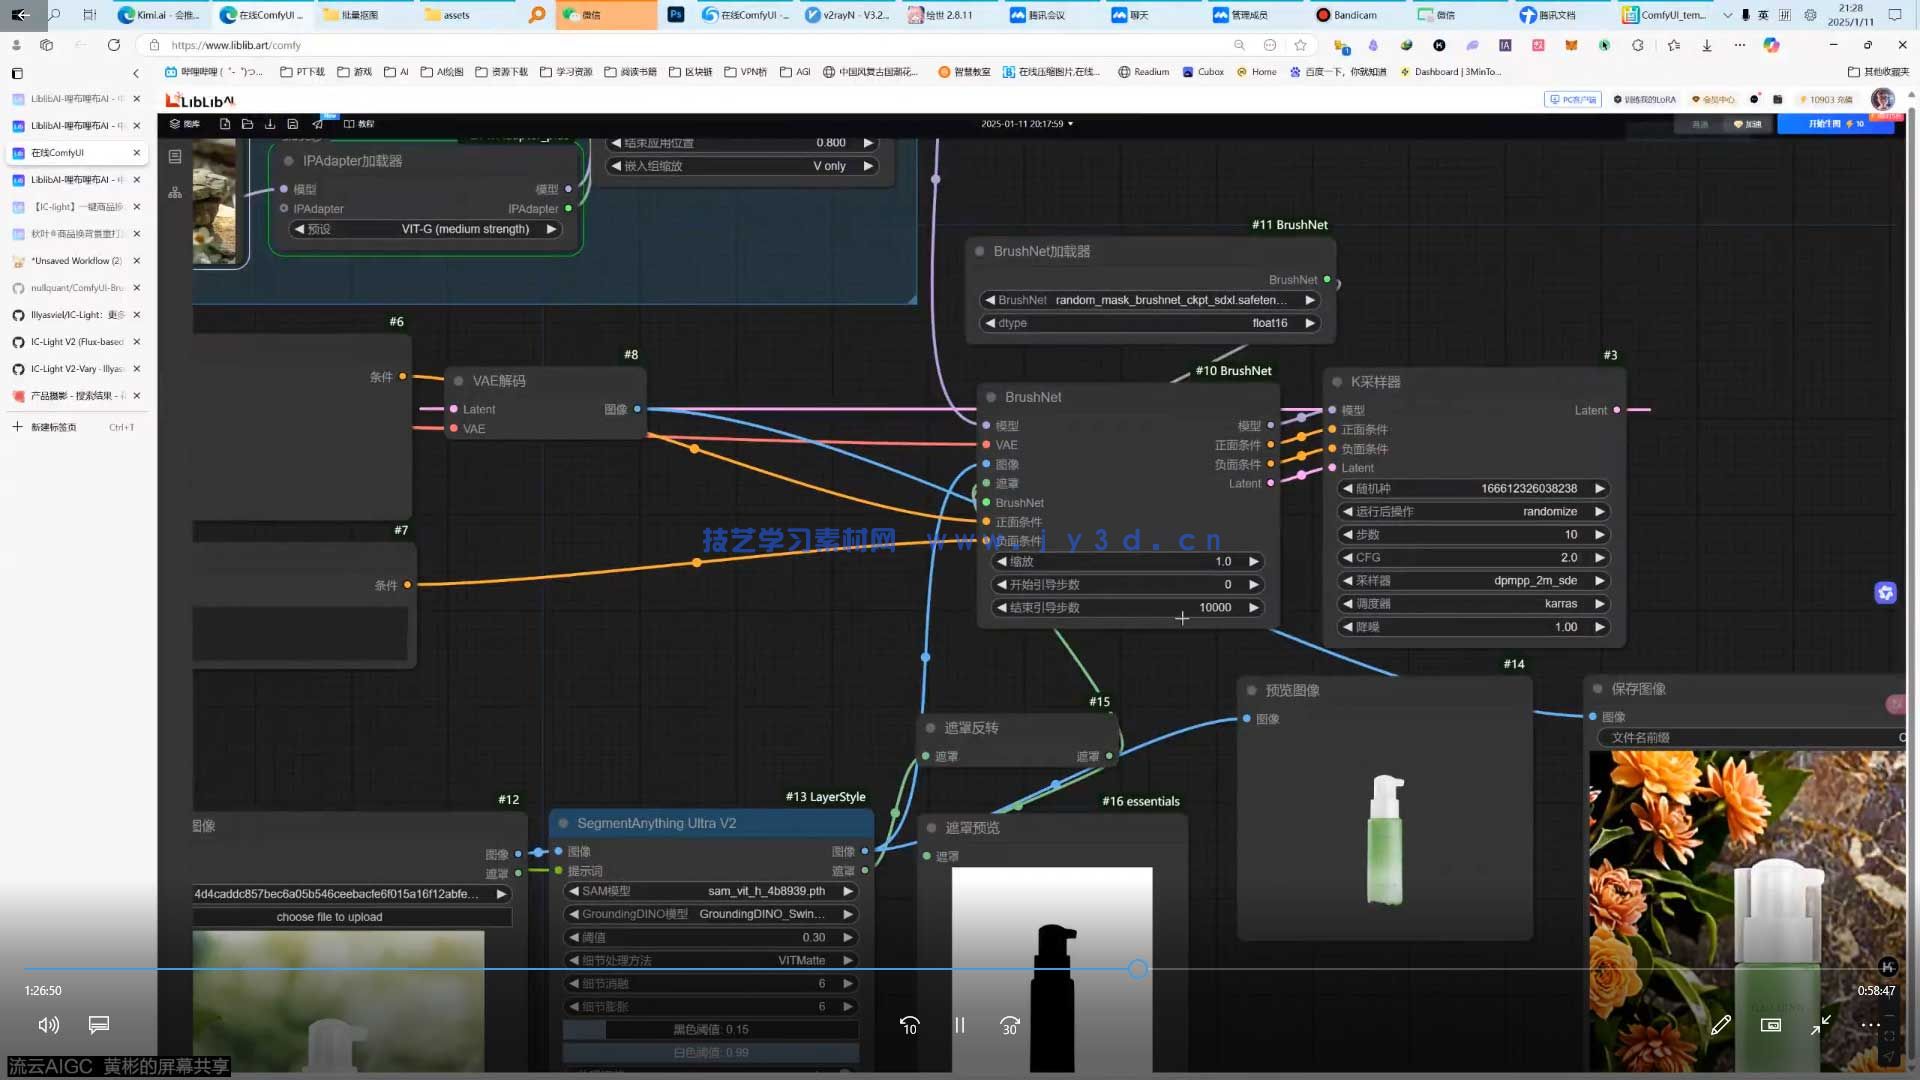1920x1080 pixels.
Task: Open workflow folder icon in toolbar
Action: pyautogui.click(x=247, y=124)
